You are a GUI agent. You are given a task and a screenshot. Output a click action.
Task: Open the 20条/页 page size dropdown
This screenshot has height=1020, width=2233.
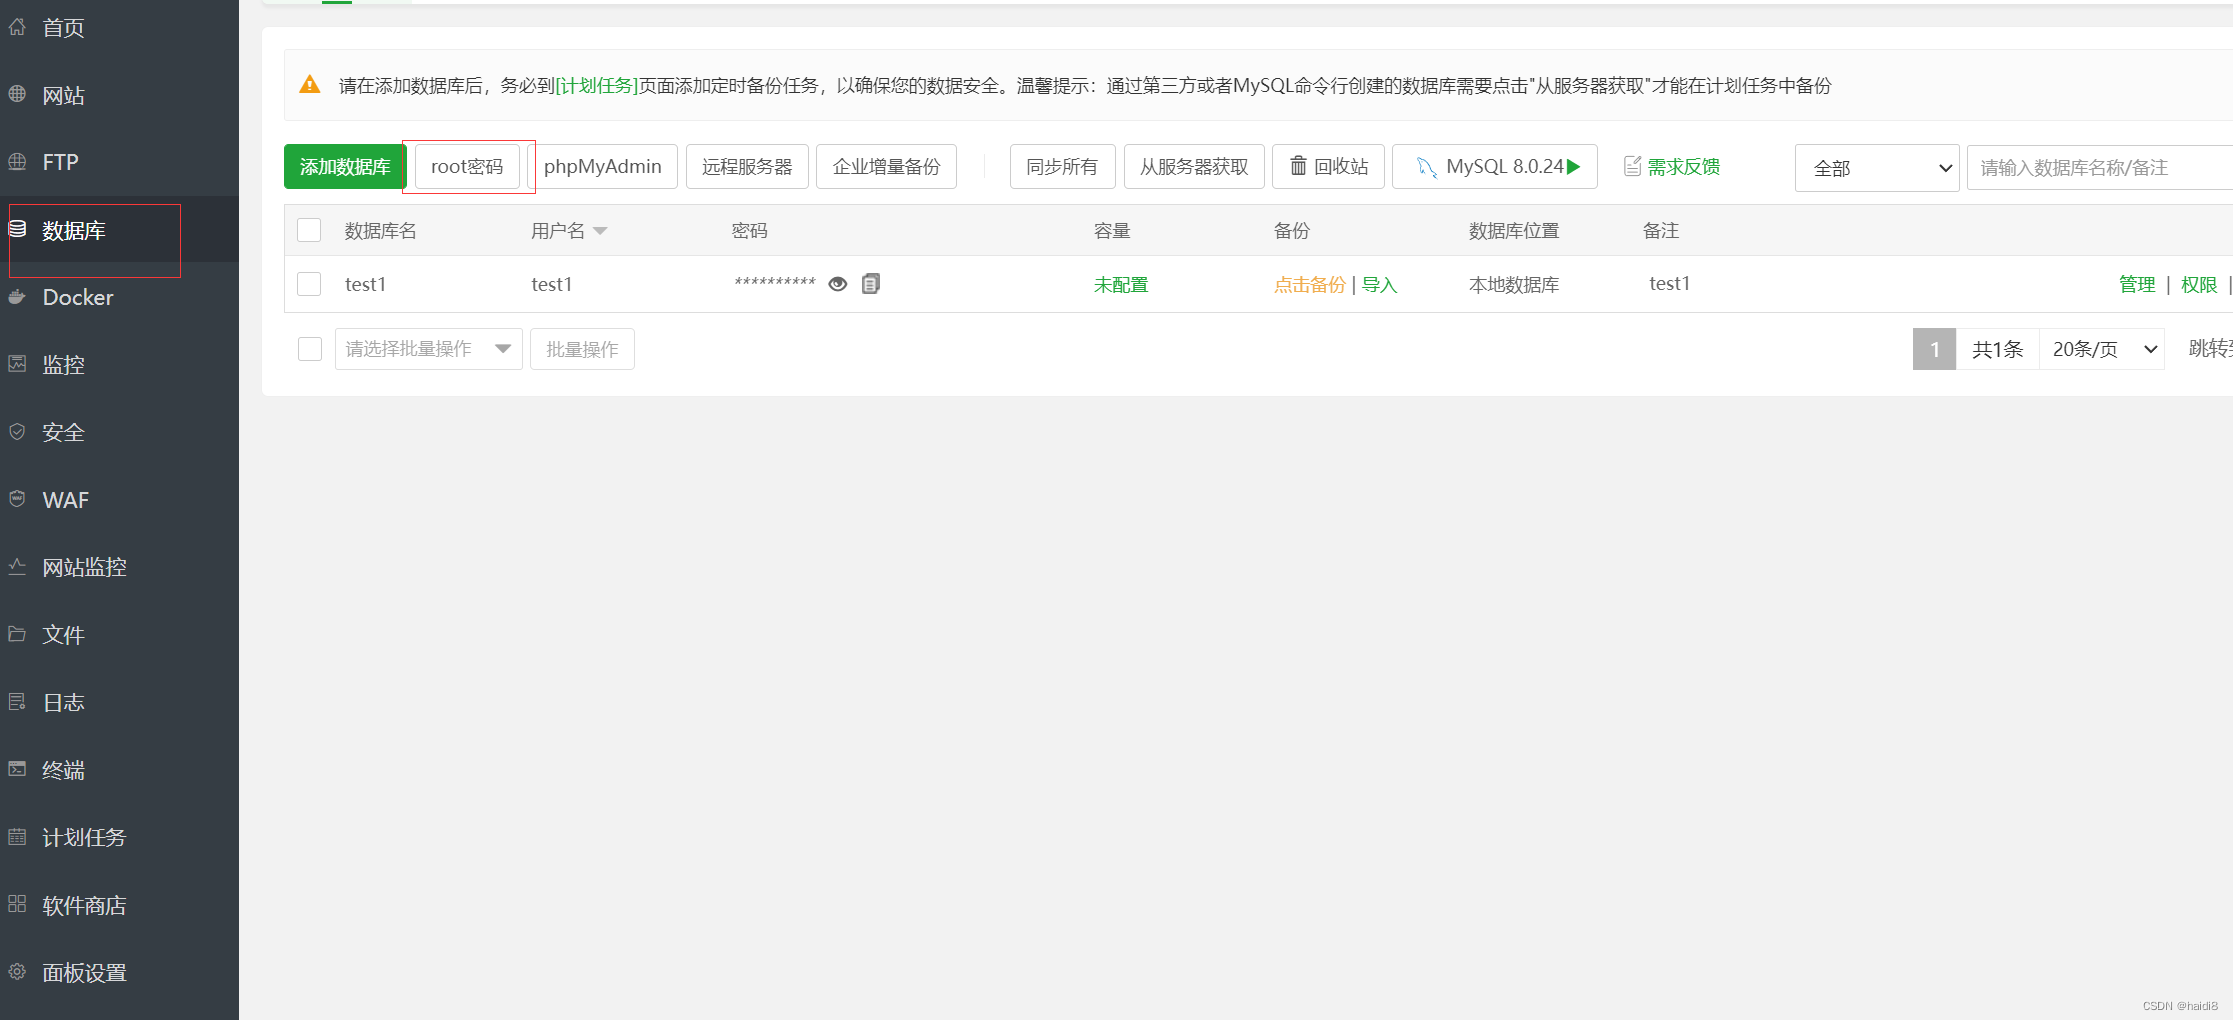(x=2102, y=349)
